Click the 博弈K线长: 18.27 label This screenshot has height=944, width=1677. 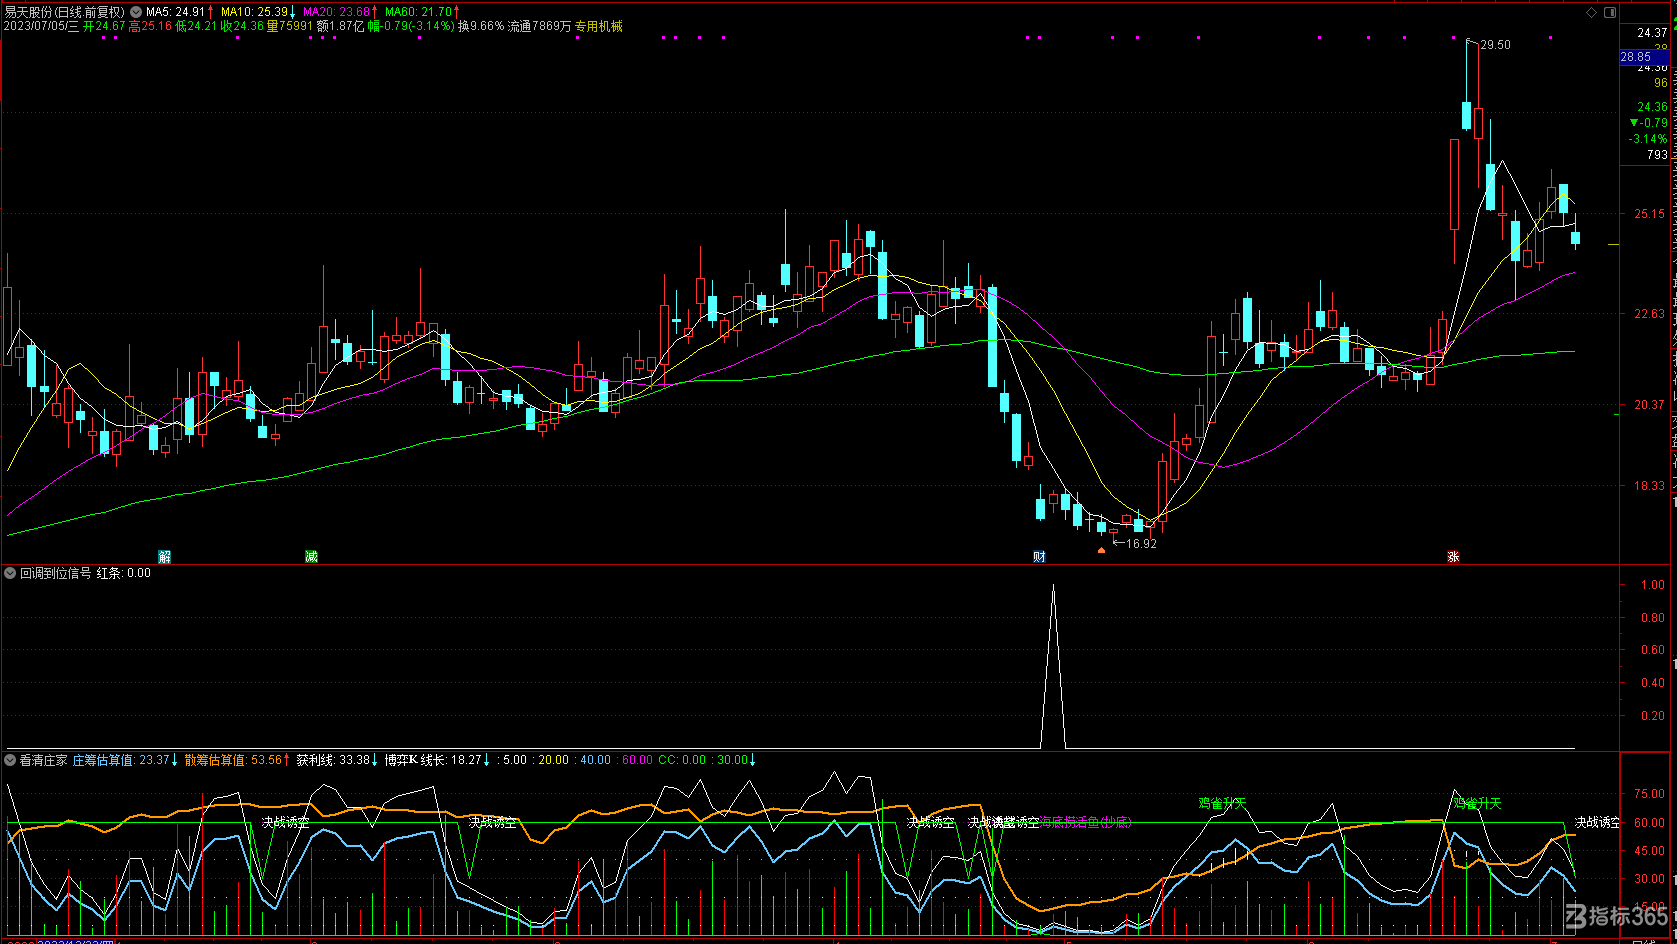coord(433,760)
